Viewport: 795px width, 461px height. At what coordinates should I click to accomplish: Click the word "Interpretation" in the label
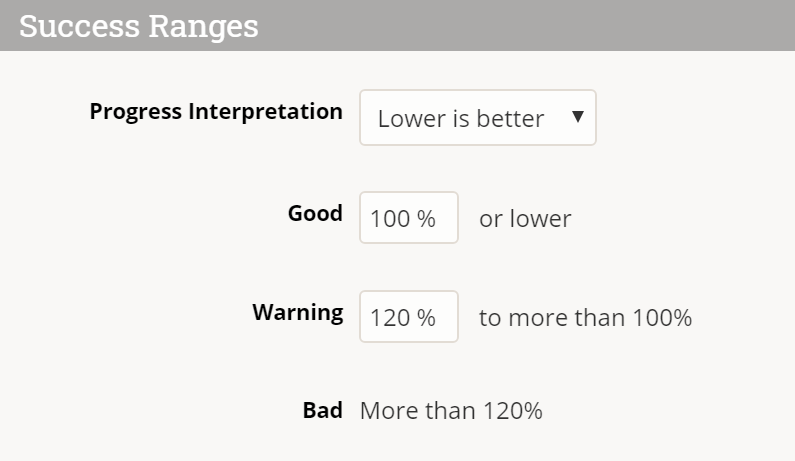tap(265, 111)
